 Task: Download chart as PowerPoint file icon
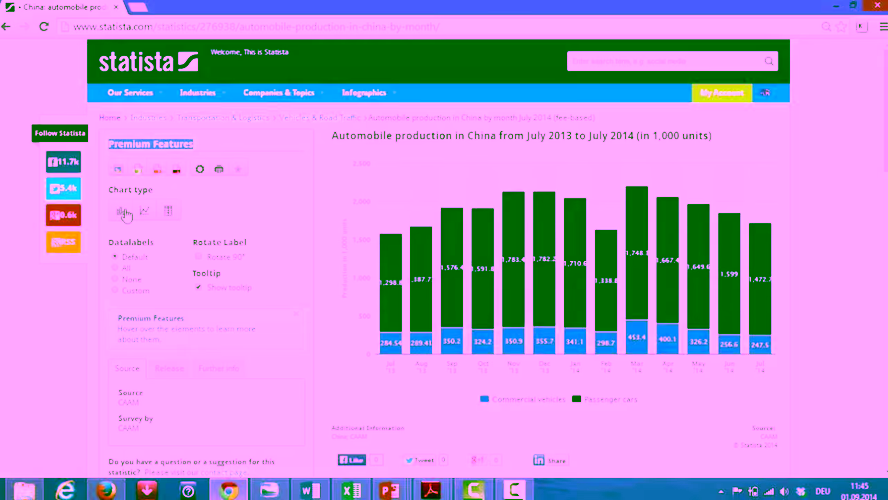[157, 169]
